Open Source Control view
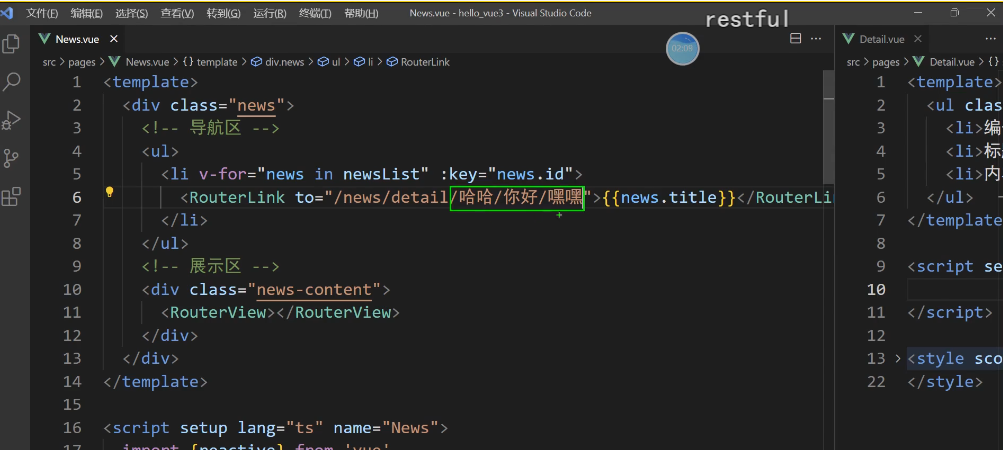This screenshot has height=450, width=1003. pos(11,158)
